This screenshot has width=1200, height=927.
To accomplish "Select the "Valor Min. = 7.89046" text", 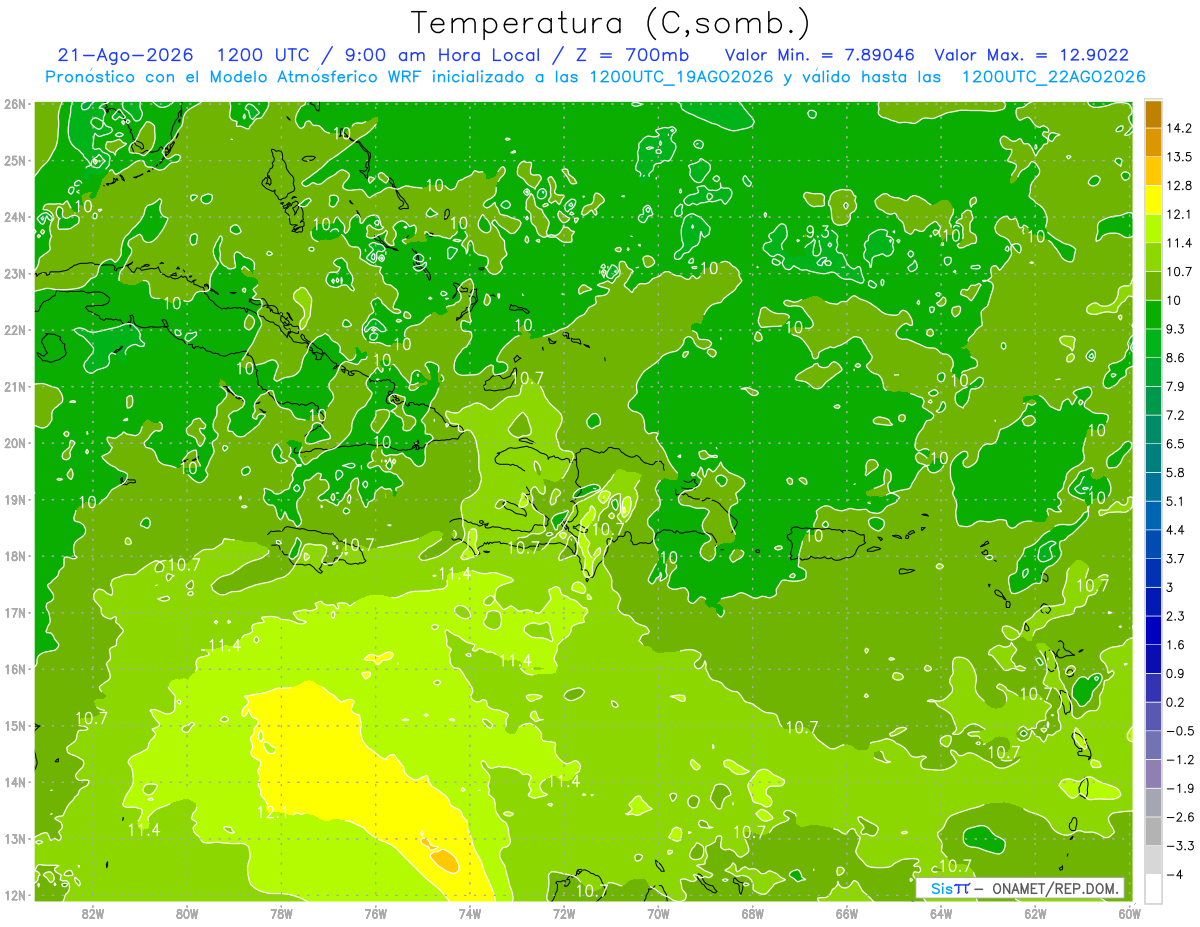I will click(x=819, y=55).
